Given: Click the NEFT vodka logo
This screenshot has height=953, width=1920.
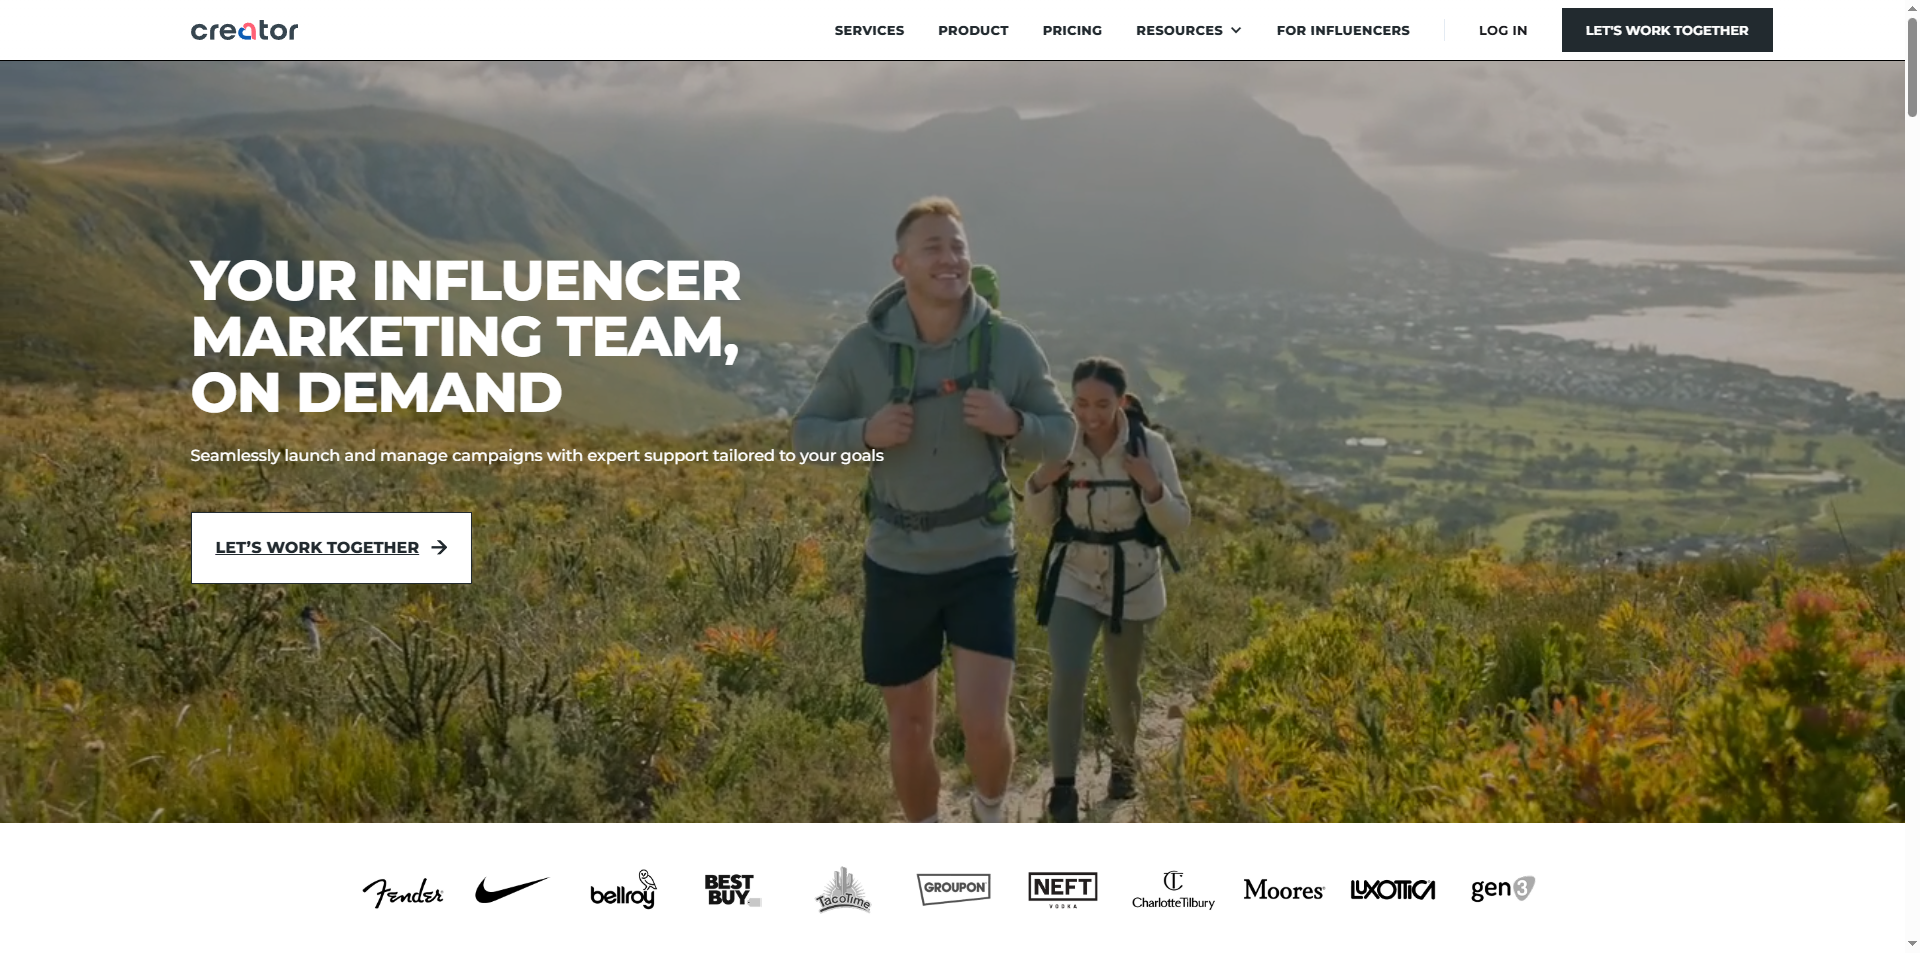Looking at the screenshot, I should (1063, 889).
